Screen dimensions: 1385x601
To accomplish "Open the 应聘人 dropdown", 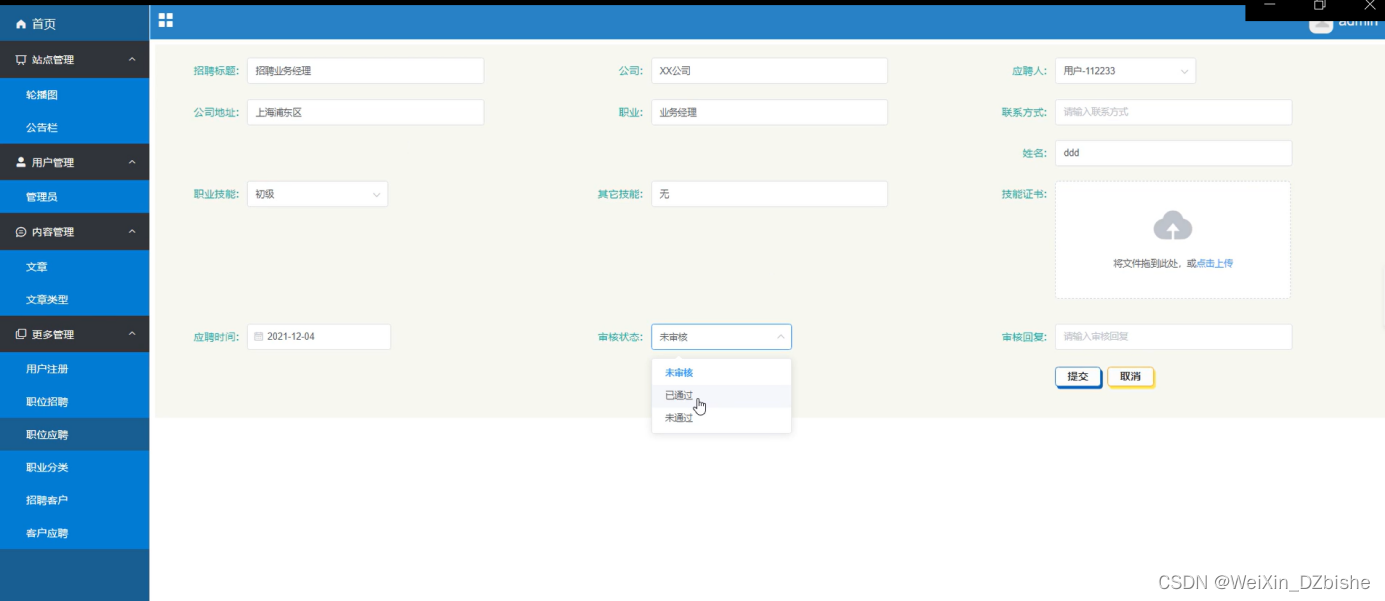I will click(x=1125, y=71).
